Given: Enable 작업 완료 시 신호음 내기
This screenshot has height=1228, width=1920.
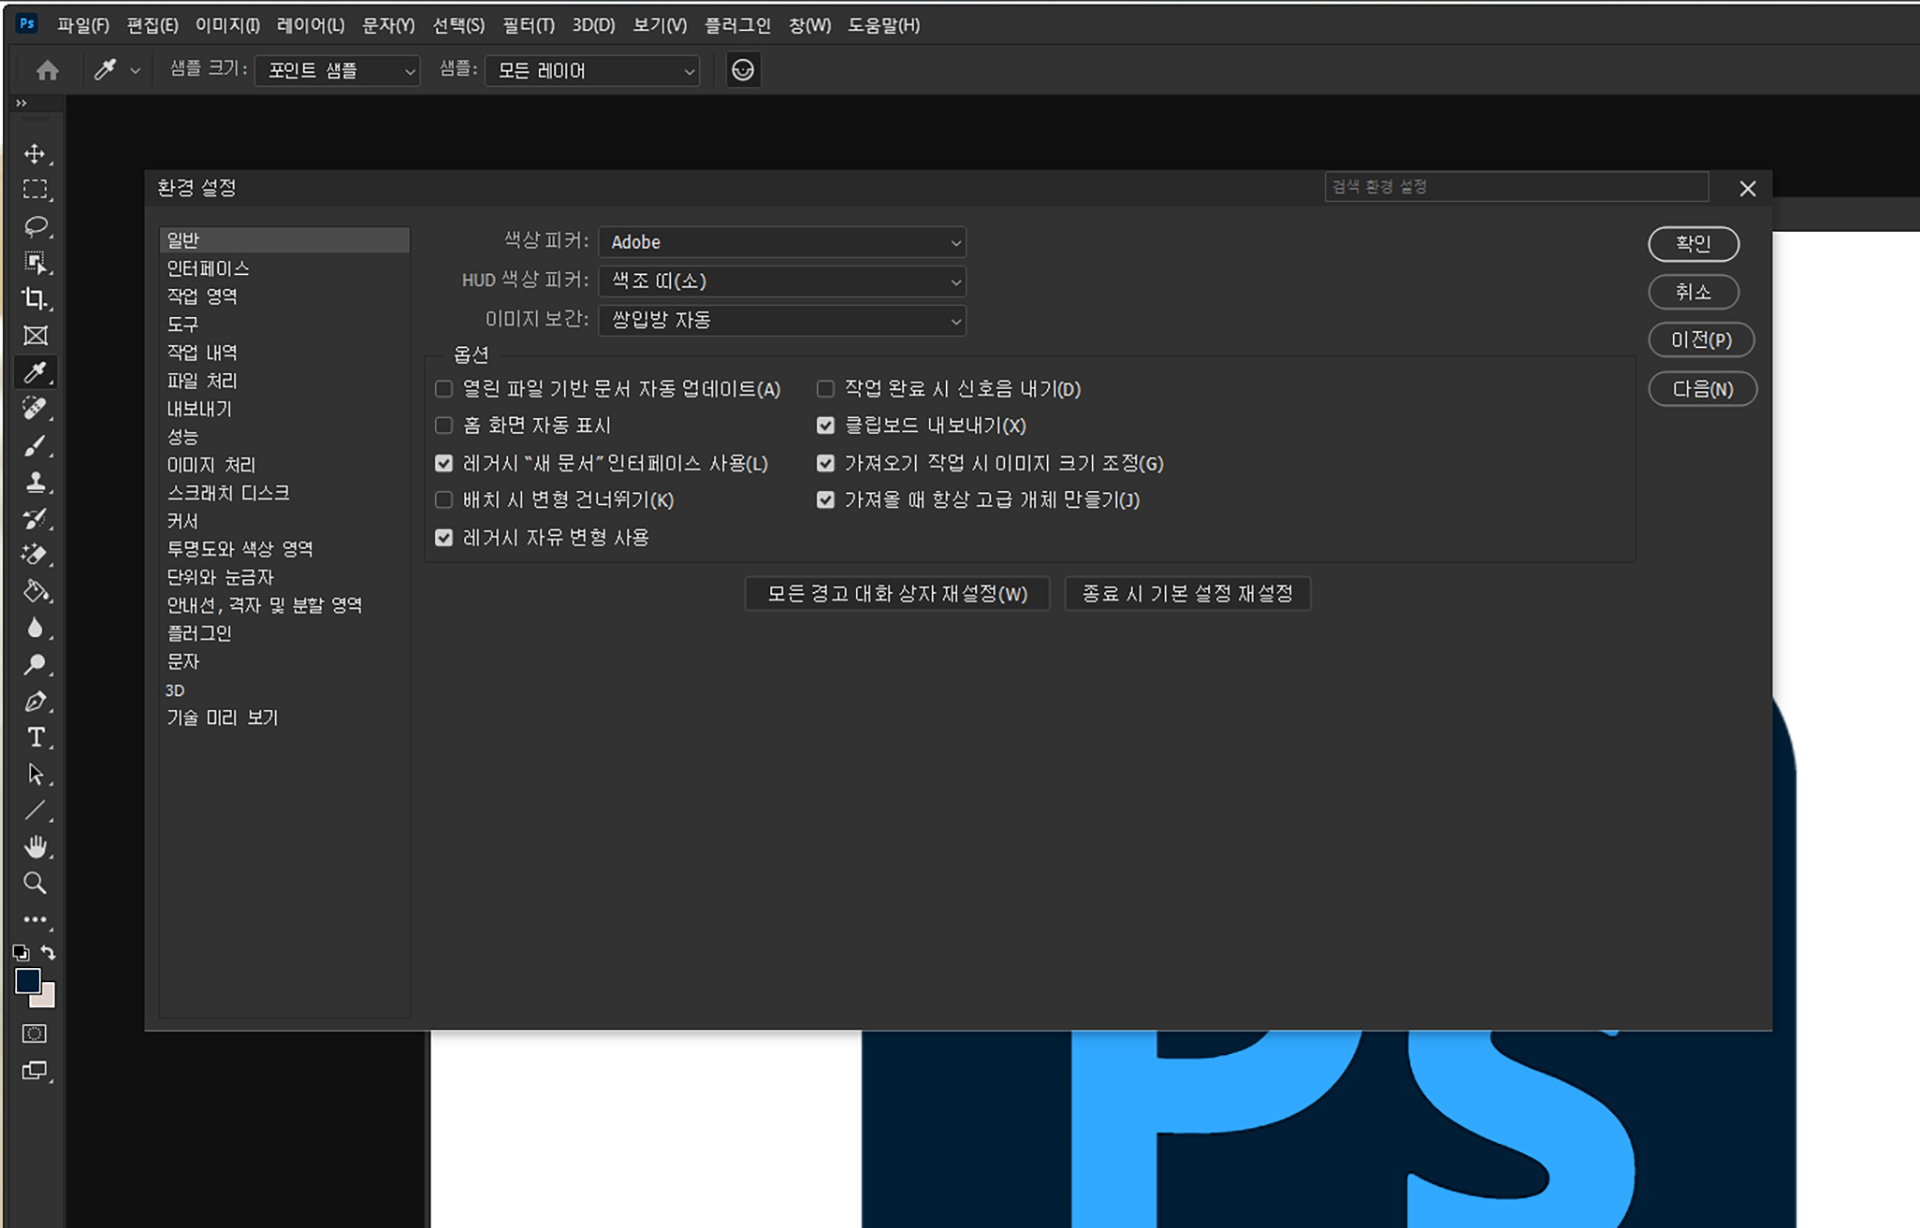Looking at the screenshot, I should [x=825, y=389].
